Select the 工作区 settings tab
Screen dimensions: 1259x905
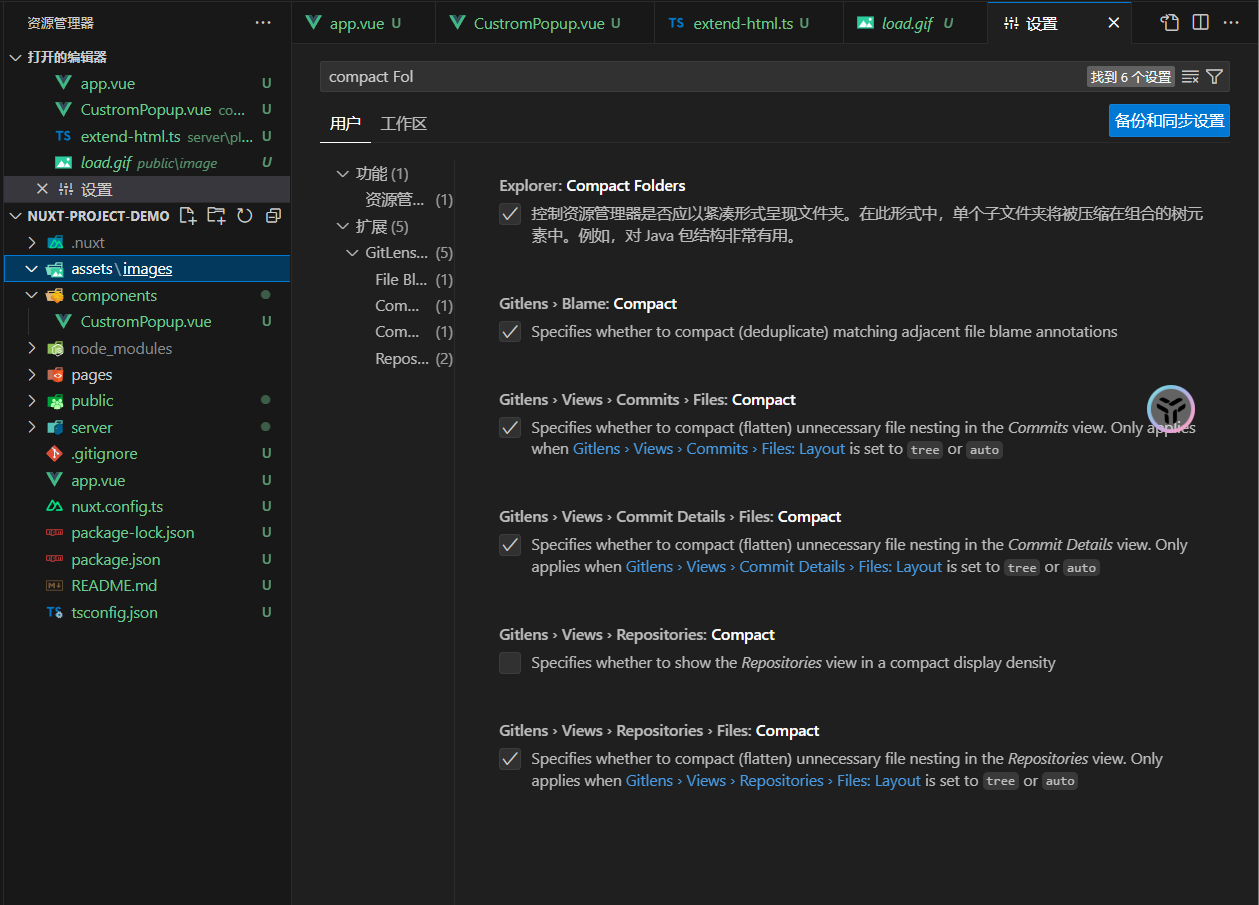click(404, 123)
